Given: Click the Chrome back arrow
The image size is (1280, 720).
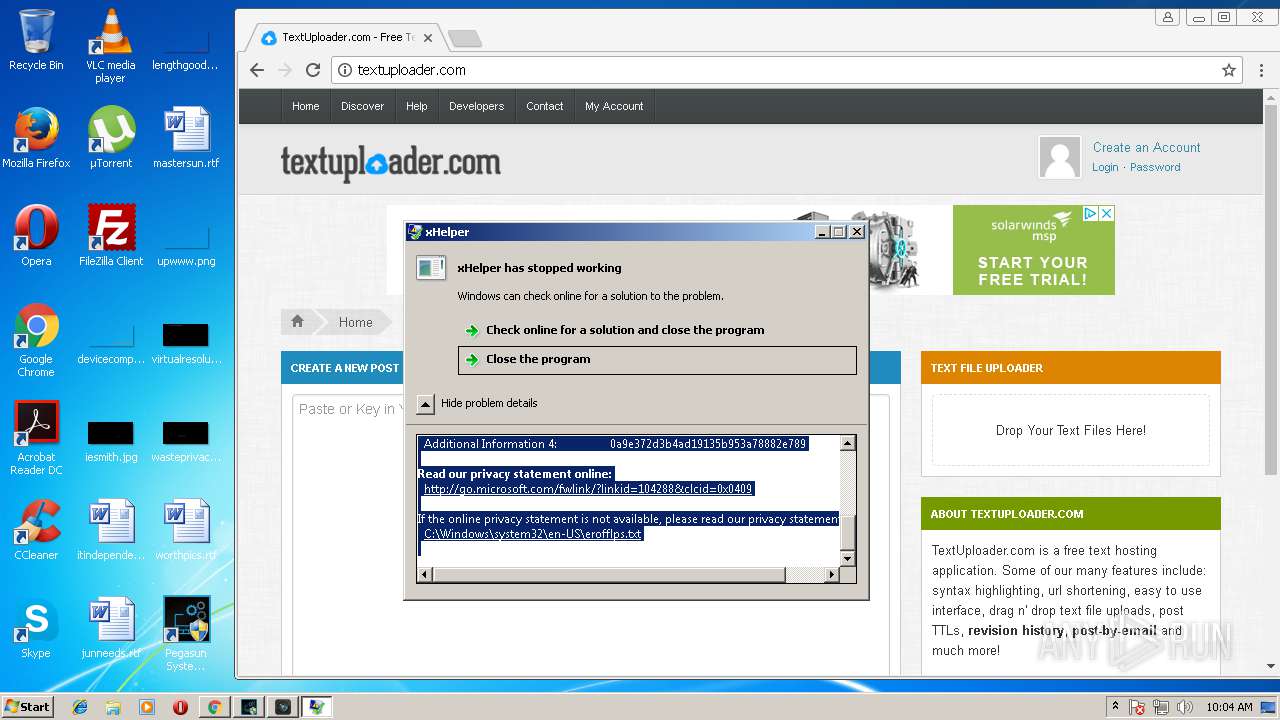Looking at the screenshot, I should coord(257,70).
